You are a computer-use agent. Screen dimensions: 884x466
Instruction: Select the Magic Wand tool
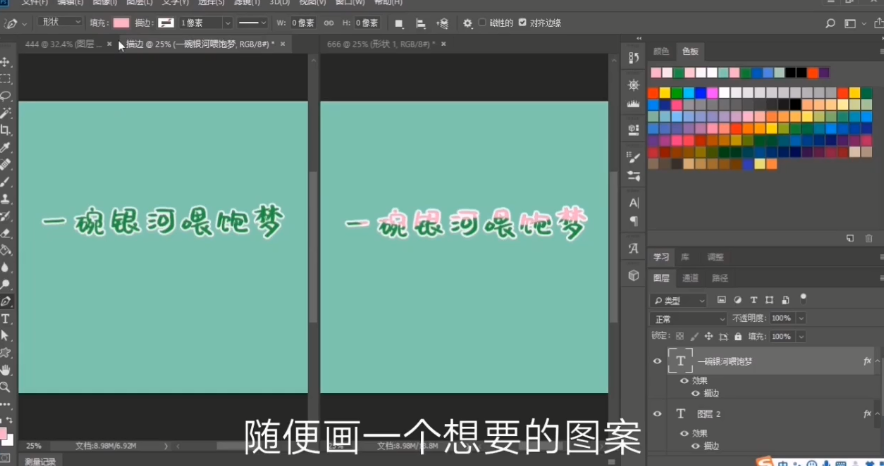click(6, 113)
